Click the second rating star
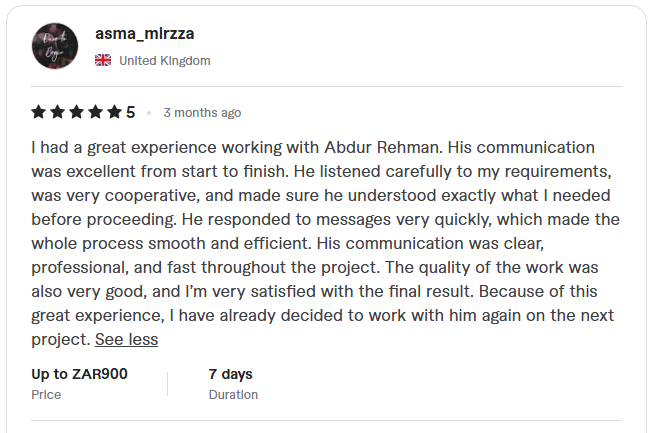 click(x=57, y=112)
